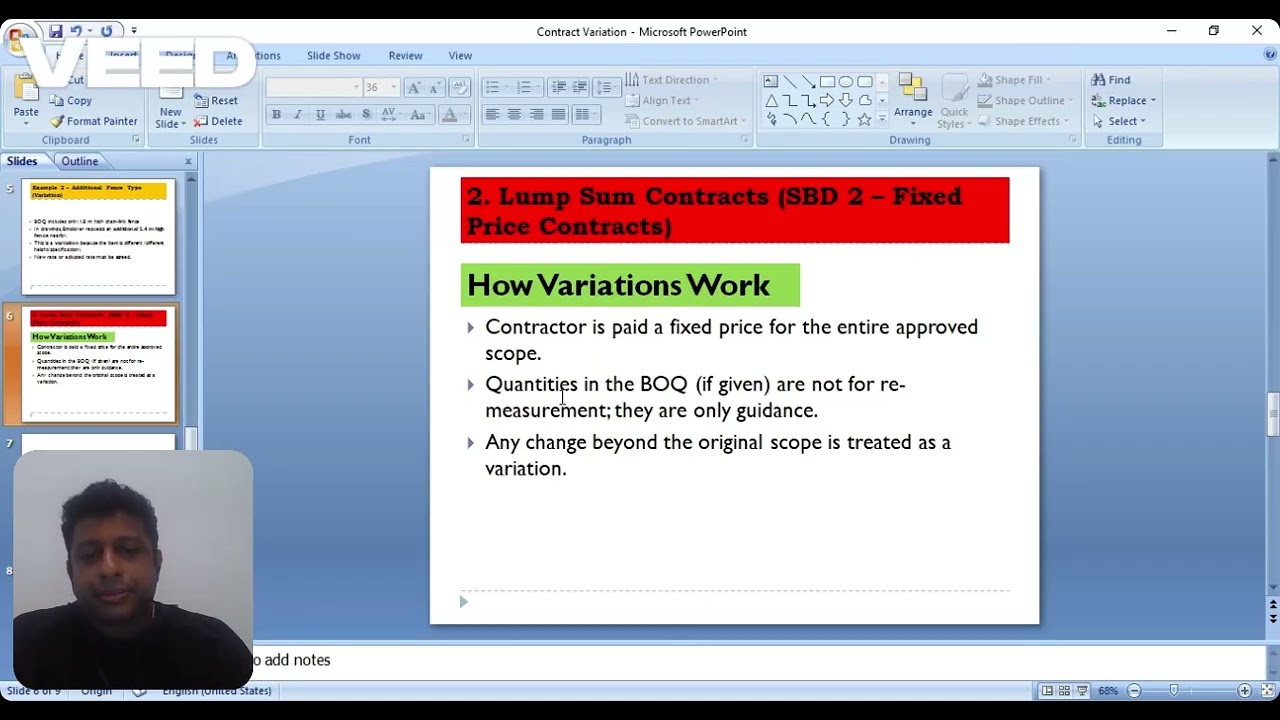Click the Redo/Repeat icon in quick access toolbar
The image size is (1280, 720).
[x=106, y=31]
